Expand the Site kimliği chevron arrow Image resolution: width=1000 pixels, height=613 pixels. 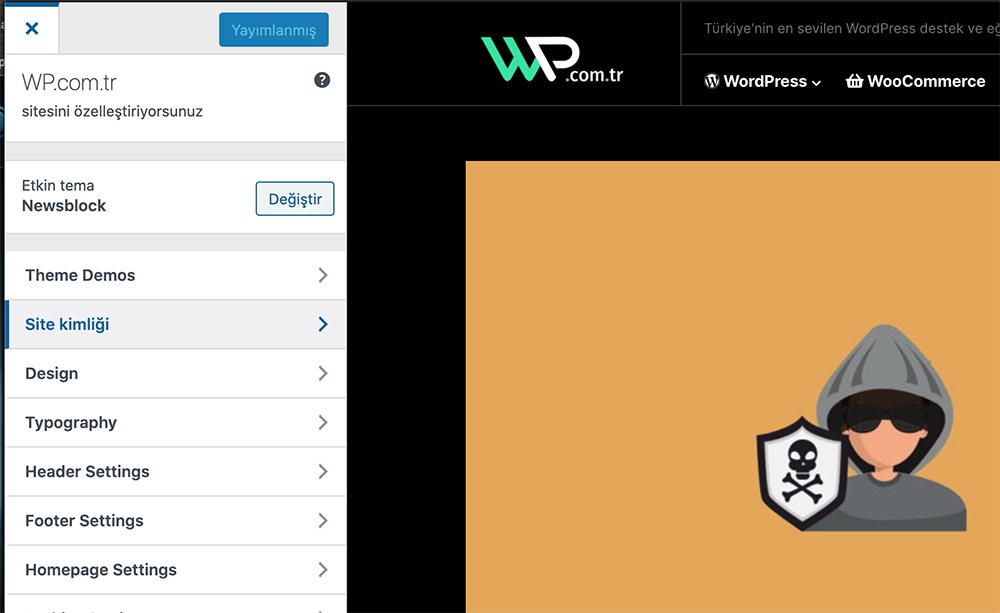323,324
